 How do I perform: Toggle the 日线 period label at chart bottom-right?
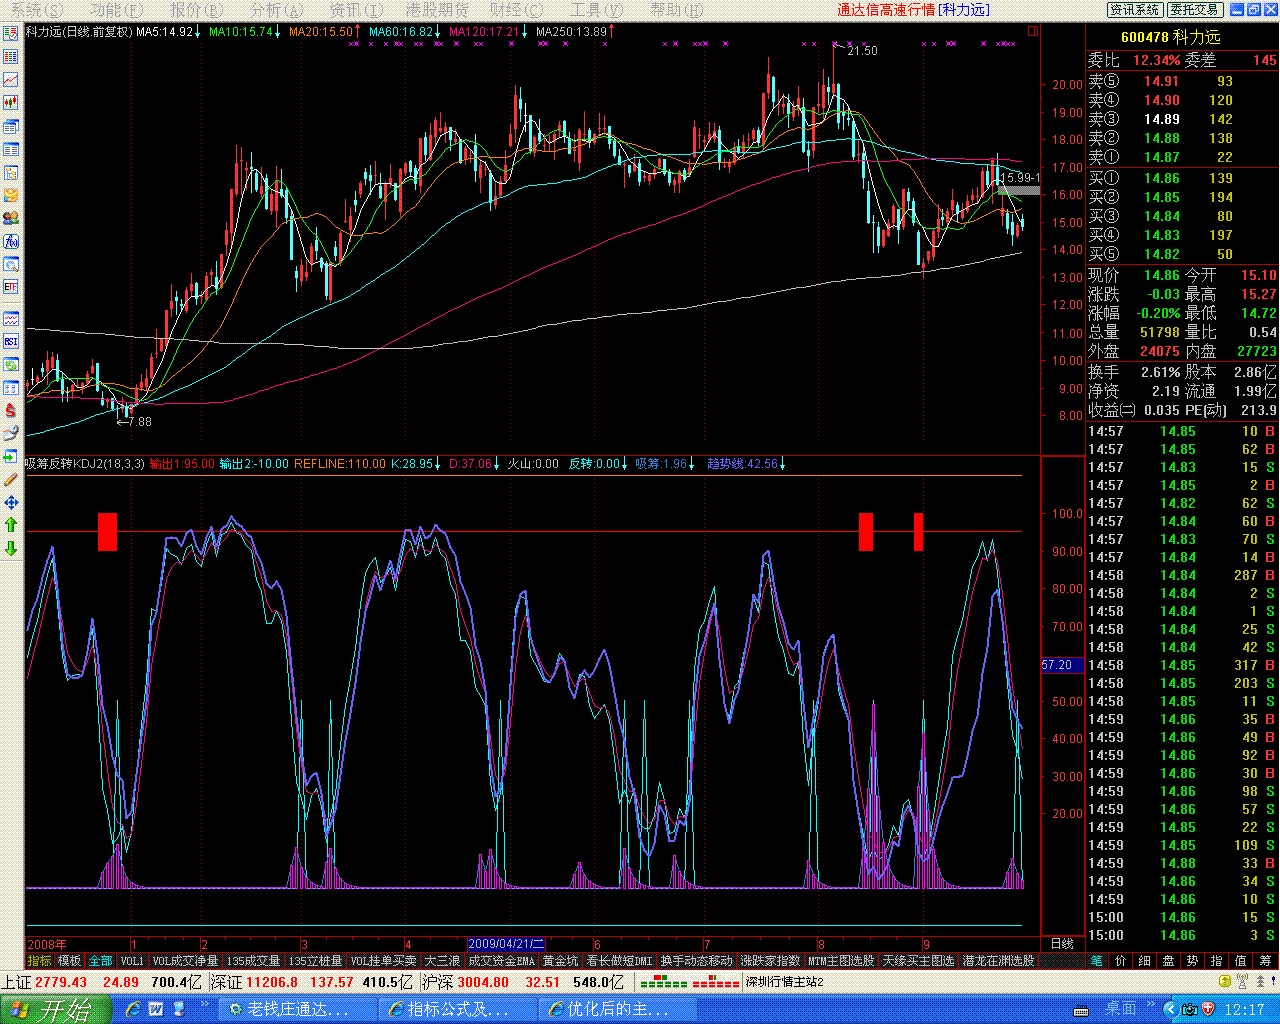(1062, 944)
